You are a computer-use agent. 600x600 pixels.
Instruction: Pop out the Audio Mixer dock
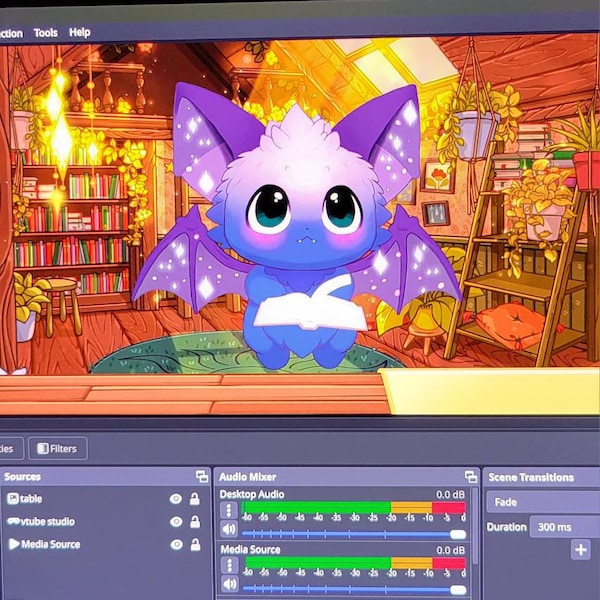click(x=471, y=477)
